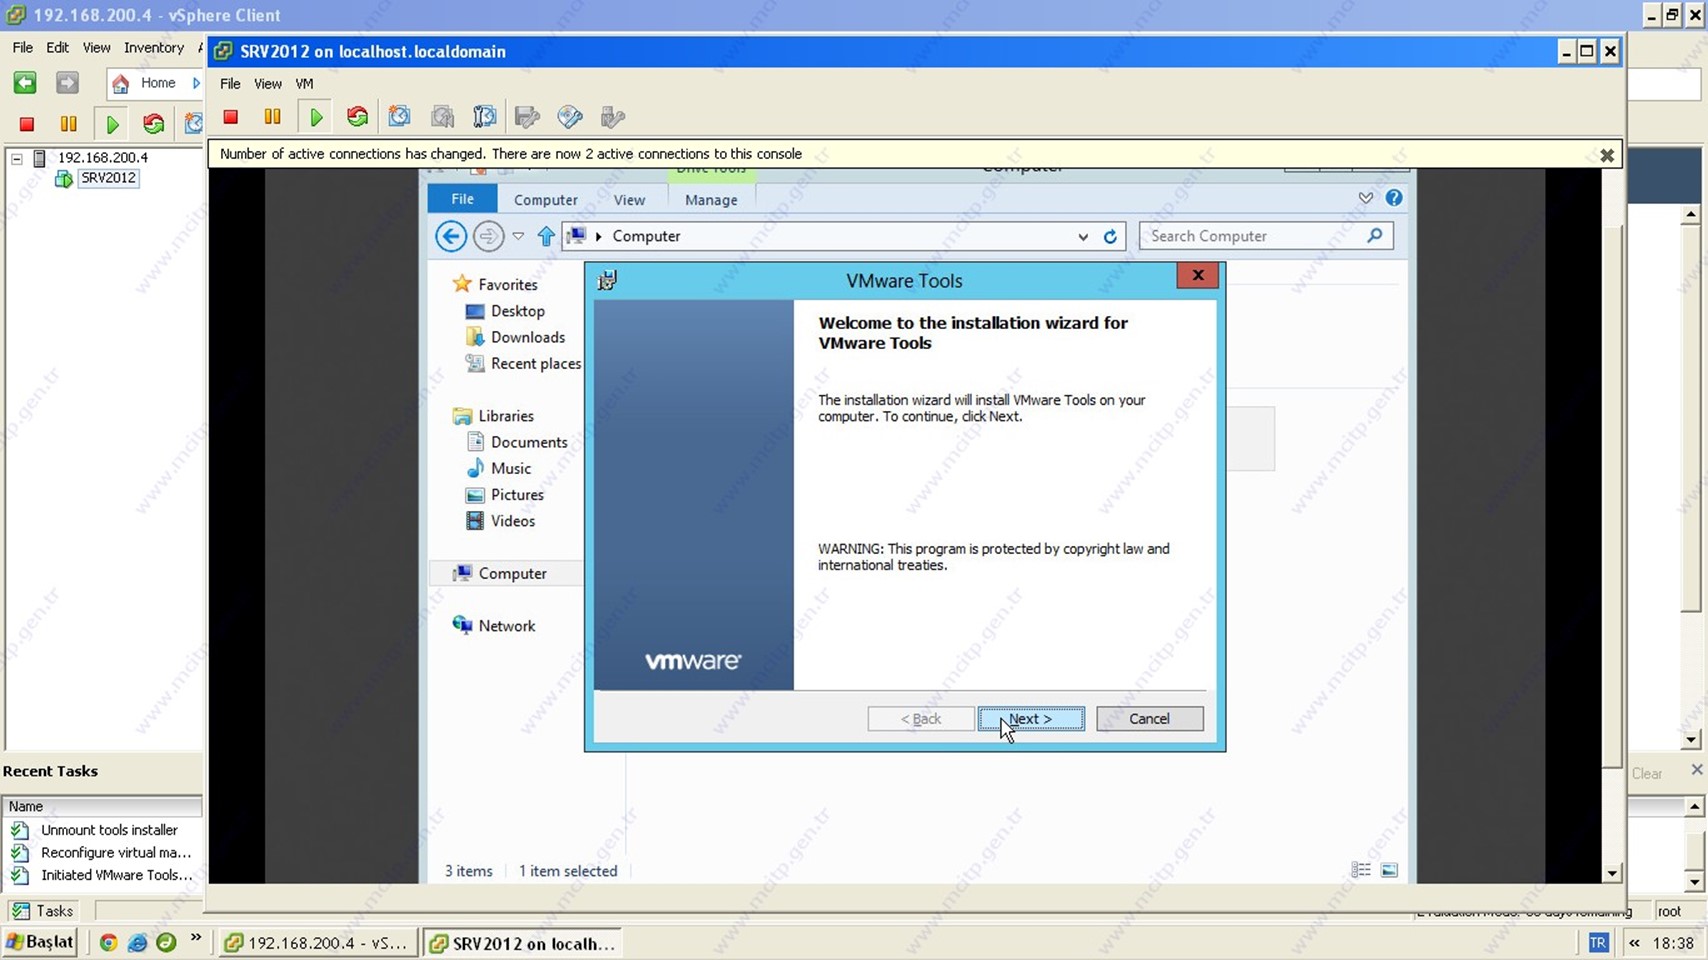
Task: Click the Reset icon in the SRV2012 console toolbar
Action: pyautogui.click(x=357, y=117)
